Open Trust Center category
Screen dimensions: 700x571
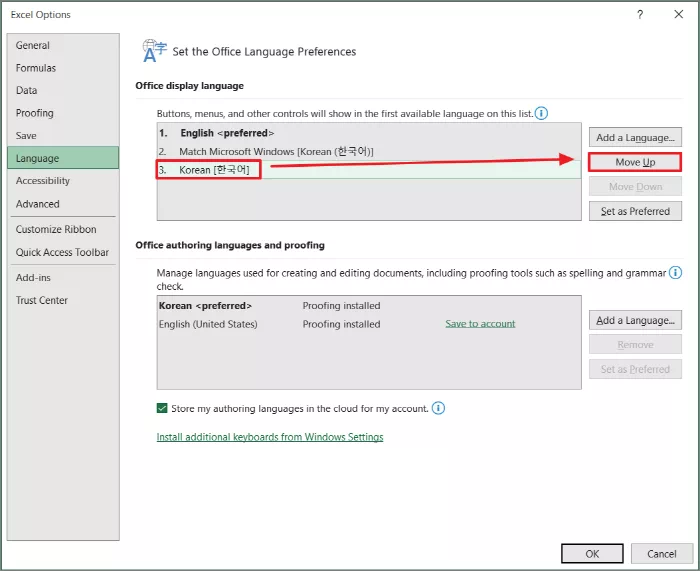(x=63, y=300)
